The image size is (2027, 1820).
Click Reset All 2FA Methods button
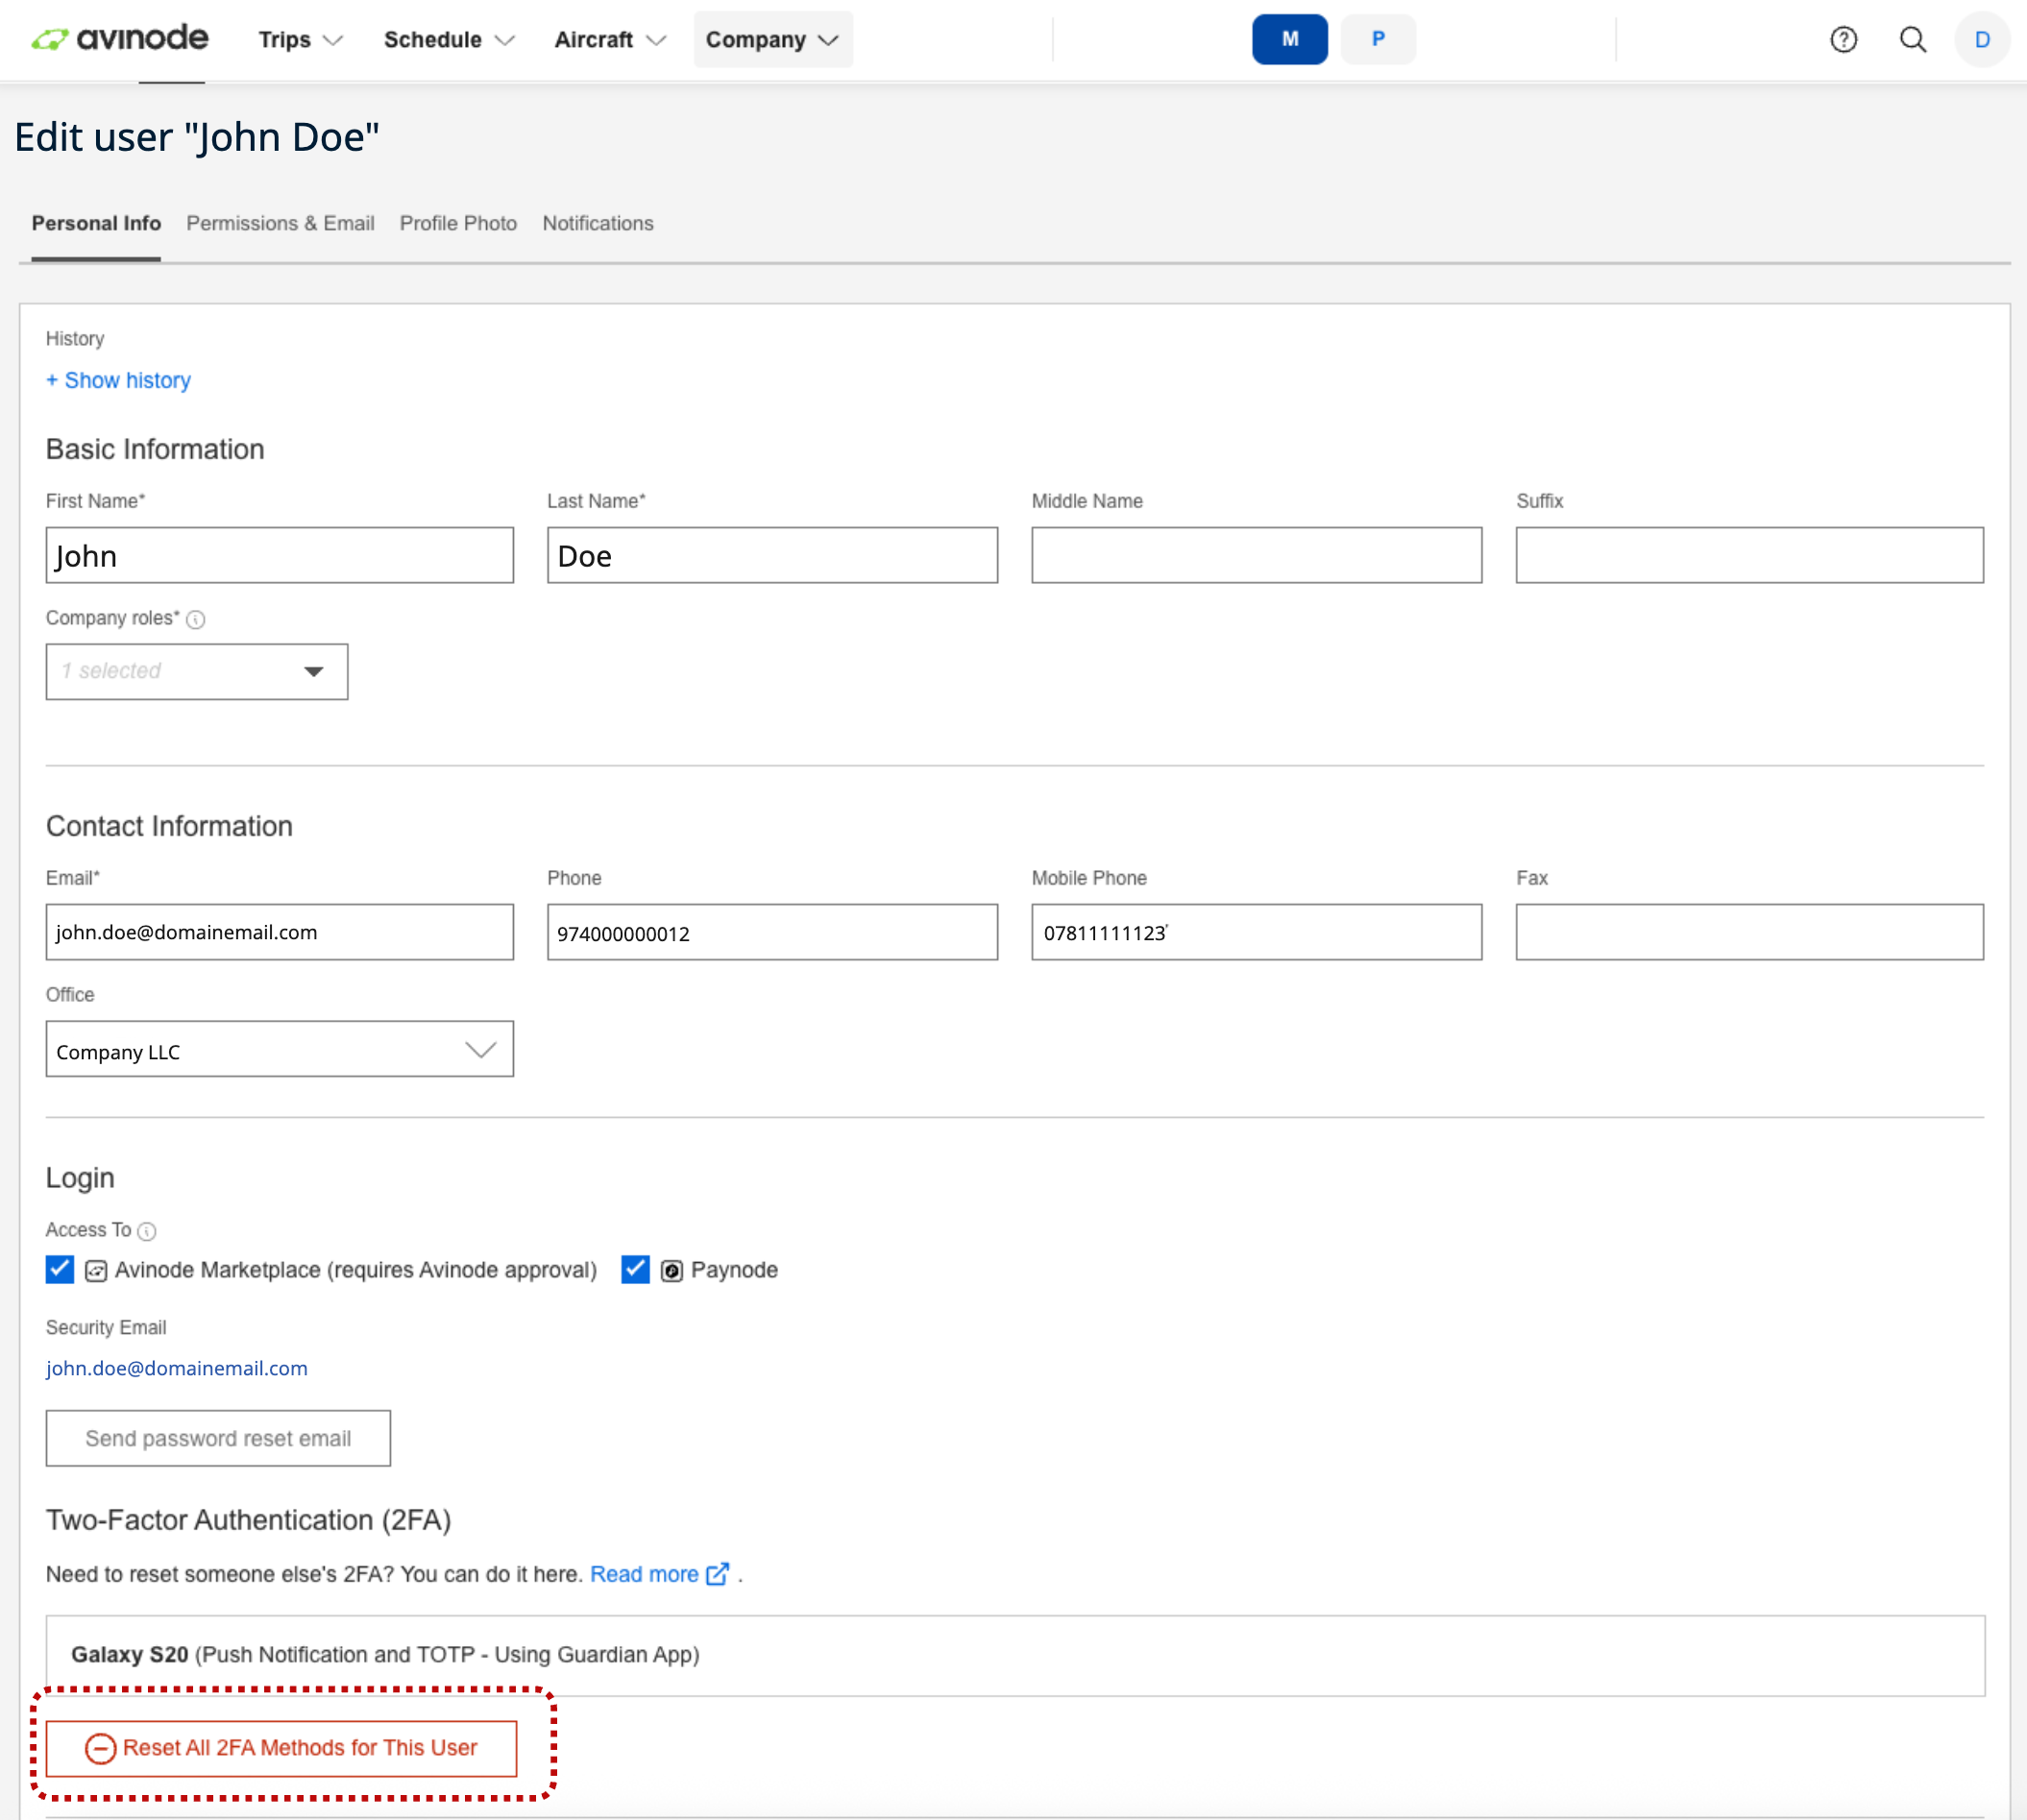pyautogui.click(x=281, y=1748)
